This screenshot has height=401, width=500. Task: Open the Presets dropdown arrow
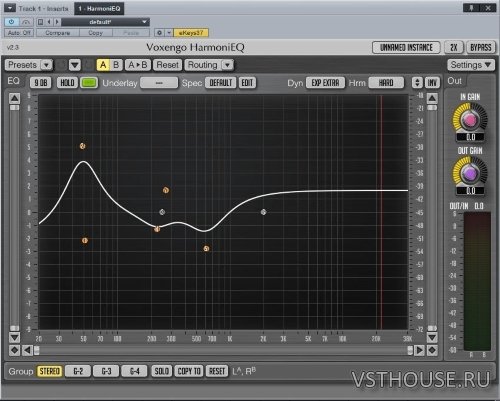click(46, 65)
